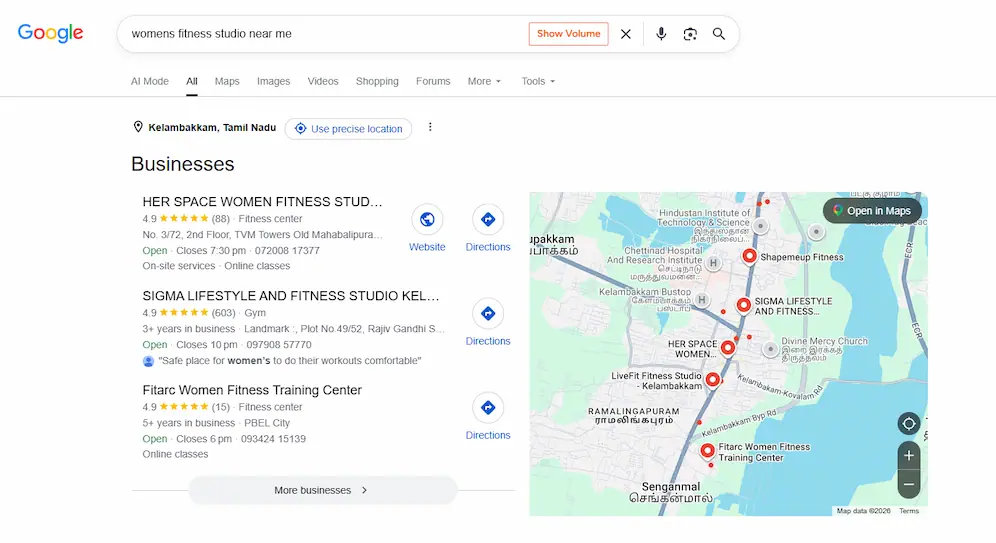Image resolution: width=996 pixels, height=543 pixels.
Task: Click the (15) reviews count
Action: coord(220,407)
